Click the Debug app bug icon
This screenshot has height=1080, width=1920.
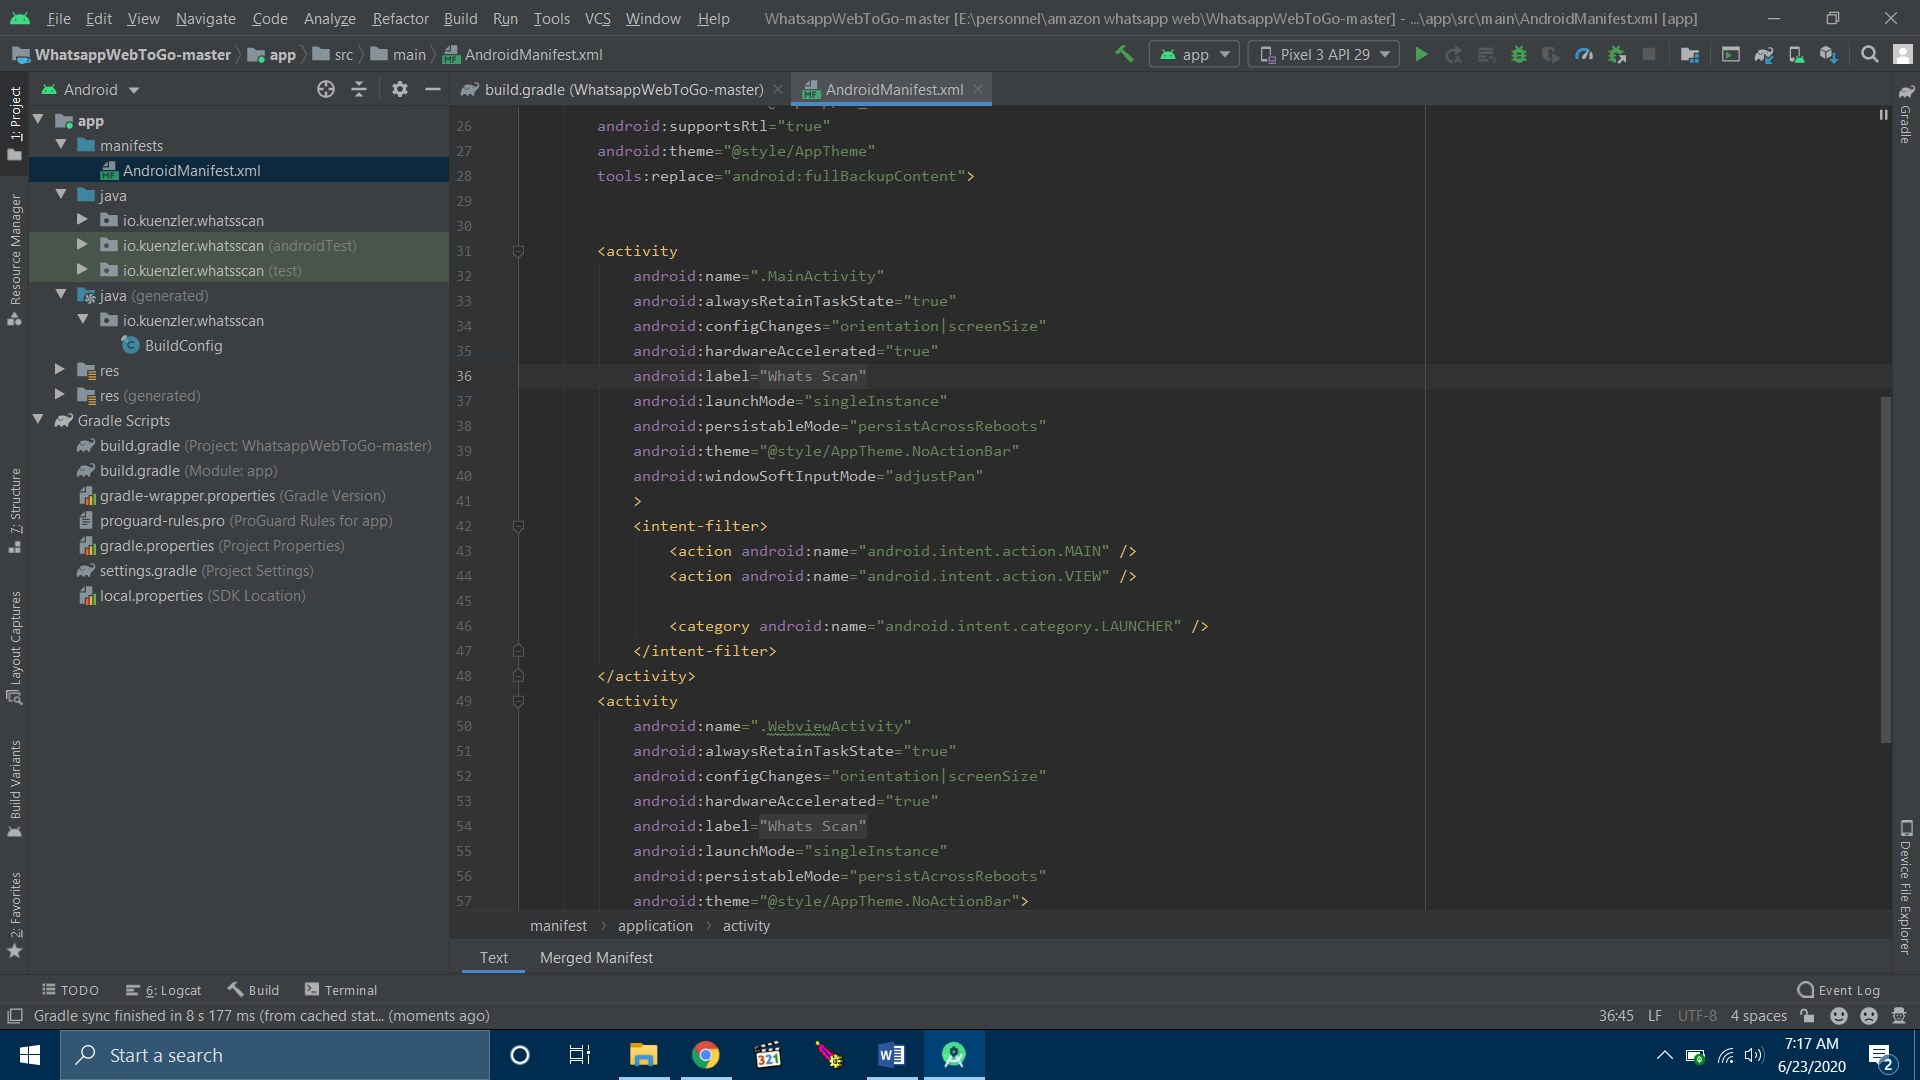point(1518,55)
